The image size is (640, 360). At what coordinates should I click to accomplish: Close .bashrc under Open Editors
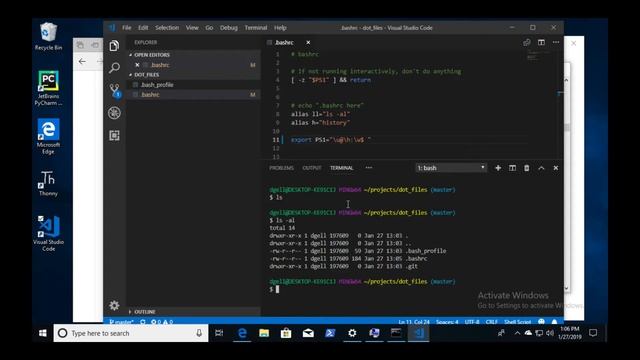(x=137, y=65)
